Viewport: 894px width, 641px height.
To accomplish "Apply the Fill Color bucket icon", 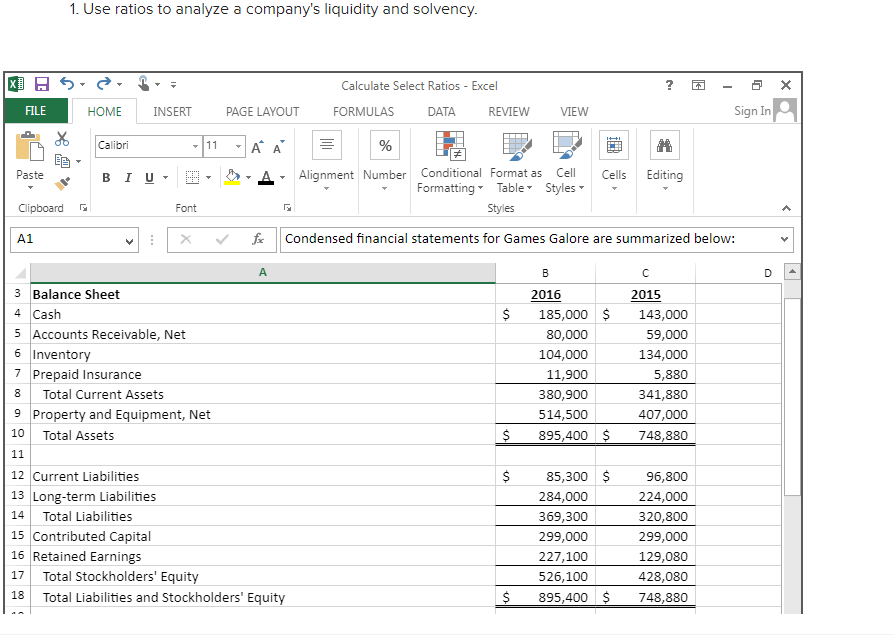I will pos(231,176).
